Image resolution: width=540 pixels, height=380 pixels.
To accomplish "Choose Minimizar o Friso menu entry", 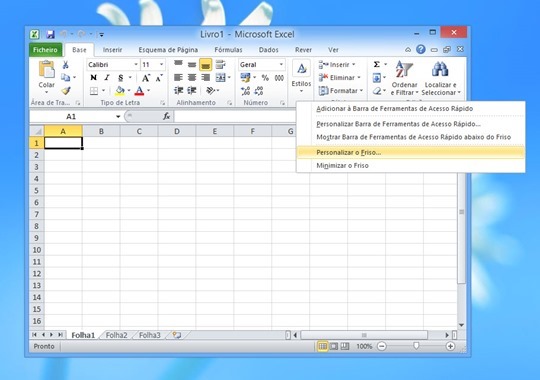I will (411, 165).
